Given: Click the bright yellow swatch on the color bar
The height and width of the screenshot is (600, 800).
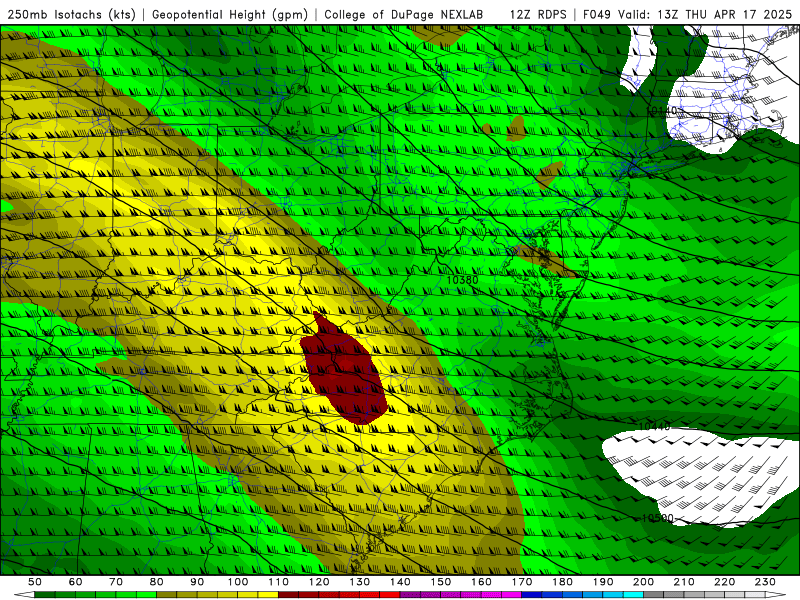Looking at the screenshot, I should (268, 595).
